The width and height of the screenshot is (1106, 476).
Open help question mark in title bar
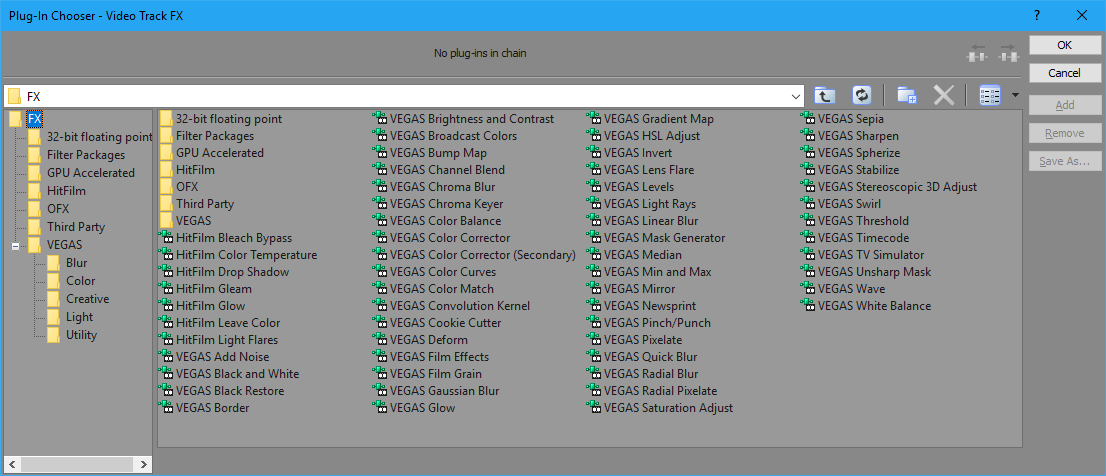(1036, 15)
